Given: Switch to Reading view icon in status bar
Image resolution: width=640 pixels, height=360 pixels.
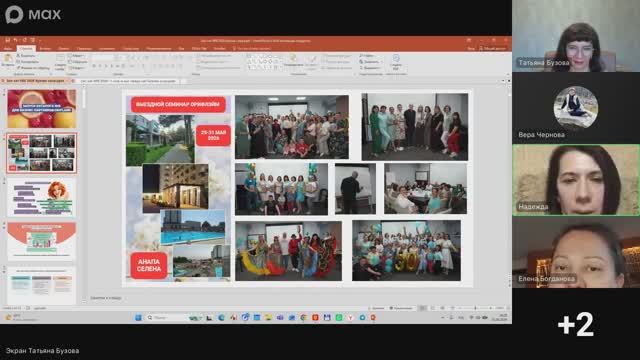Looking at the screenshot, I should [442, 308].
